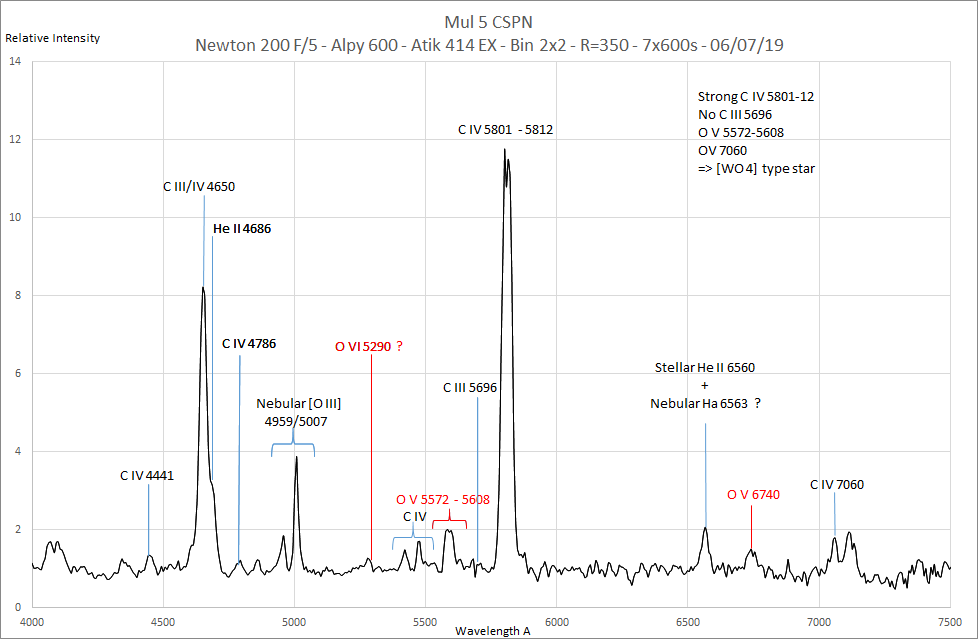Click the 'C IV 4786' label
Screen dimensions: 978x639
tap(249, 343)
